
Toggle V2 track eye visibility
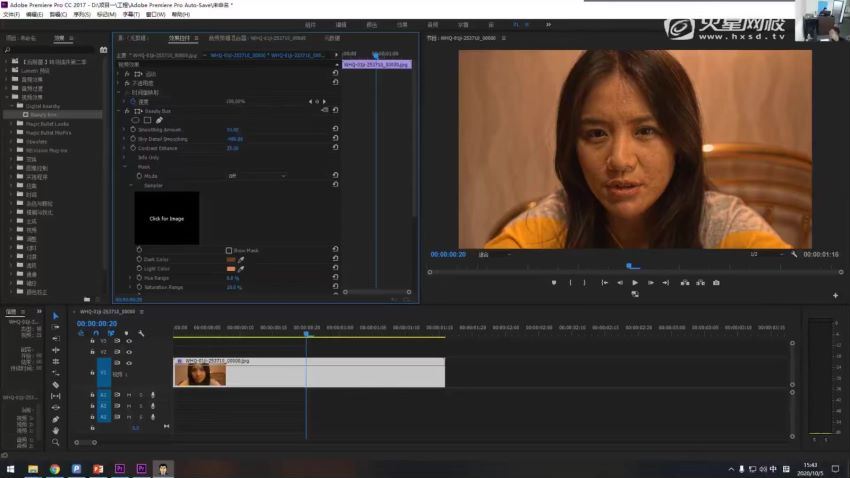(x=129, y=352)
